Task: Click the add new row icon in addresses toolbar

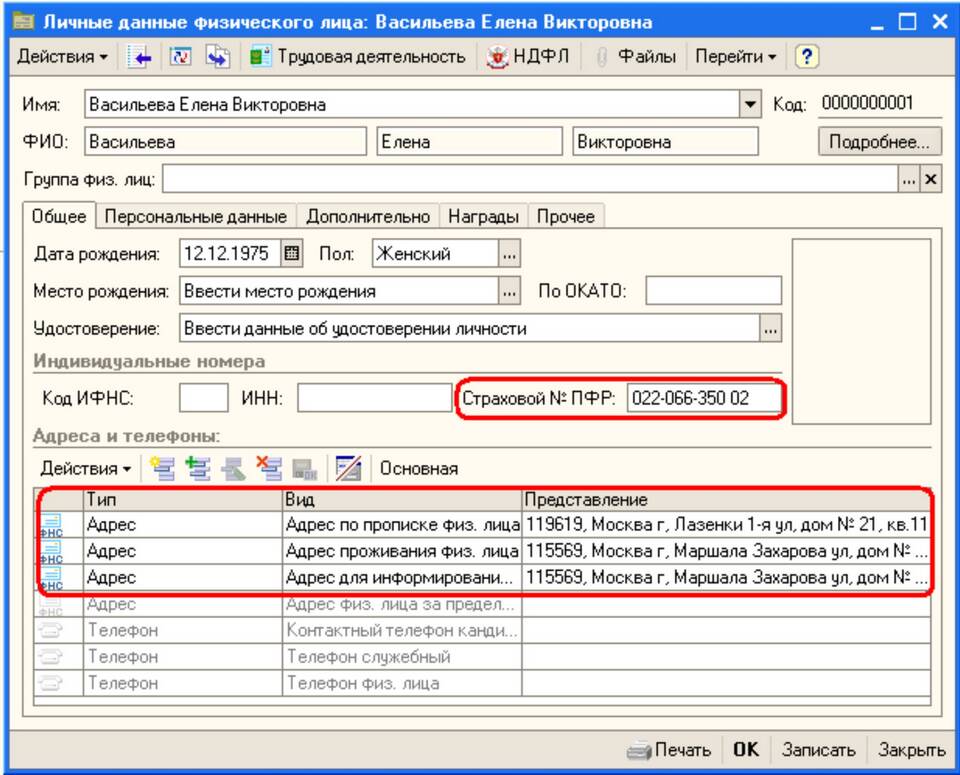Action: click(162, 469)
